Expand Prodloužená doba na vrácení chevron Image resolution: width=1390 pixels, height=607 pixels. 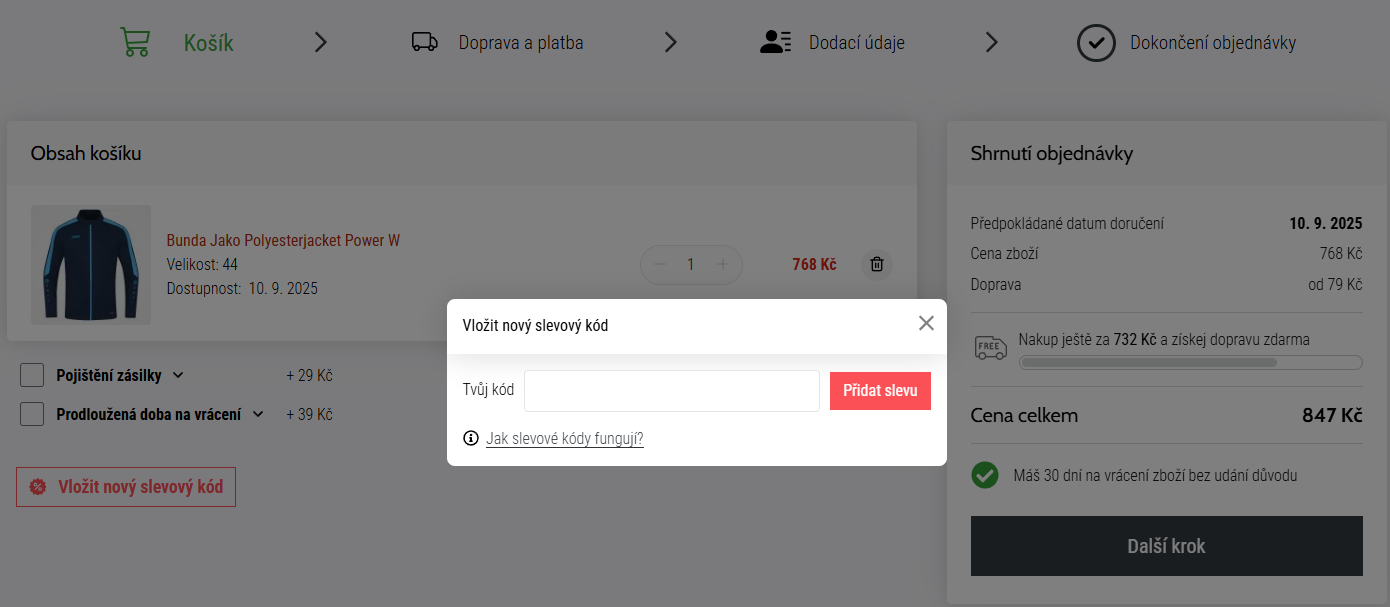point(257,414)
